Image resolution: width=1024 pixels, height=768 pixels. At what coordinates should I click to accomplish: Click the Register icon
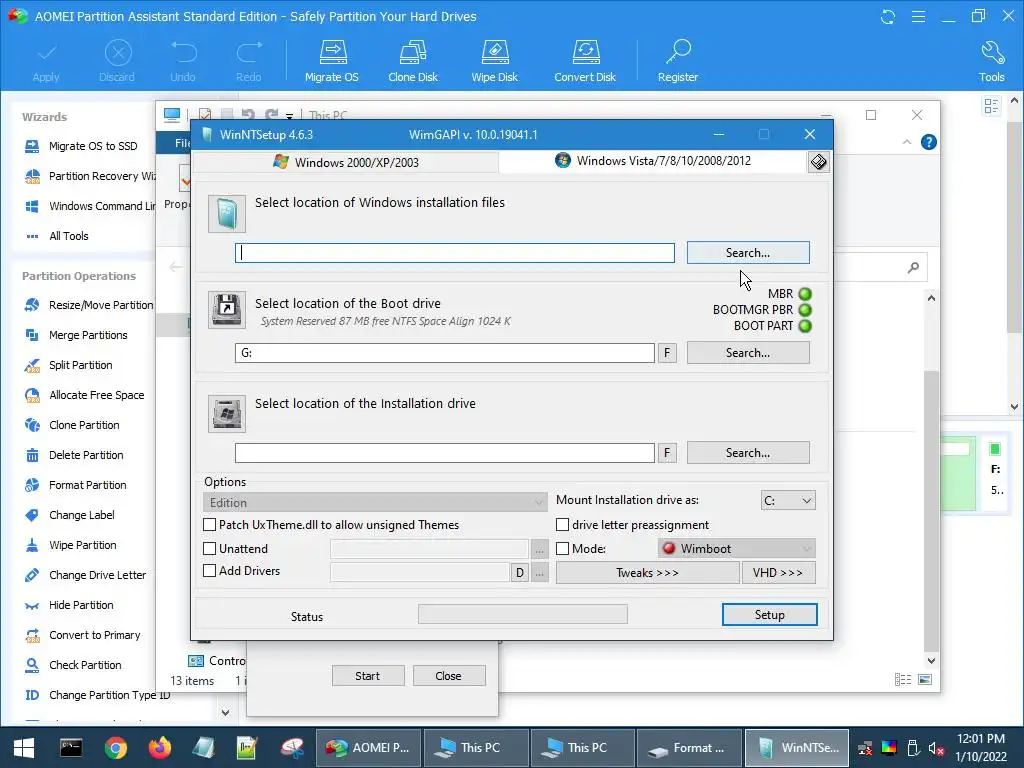click(678, 61)
